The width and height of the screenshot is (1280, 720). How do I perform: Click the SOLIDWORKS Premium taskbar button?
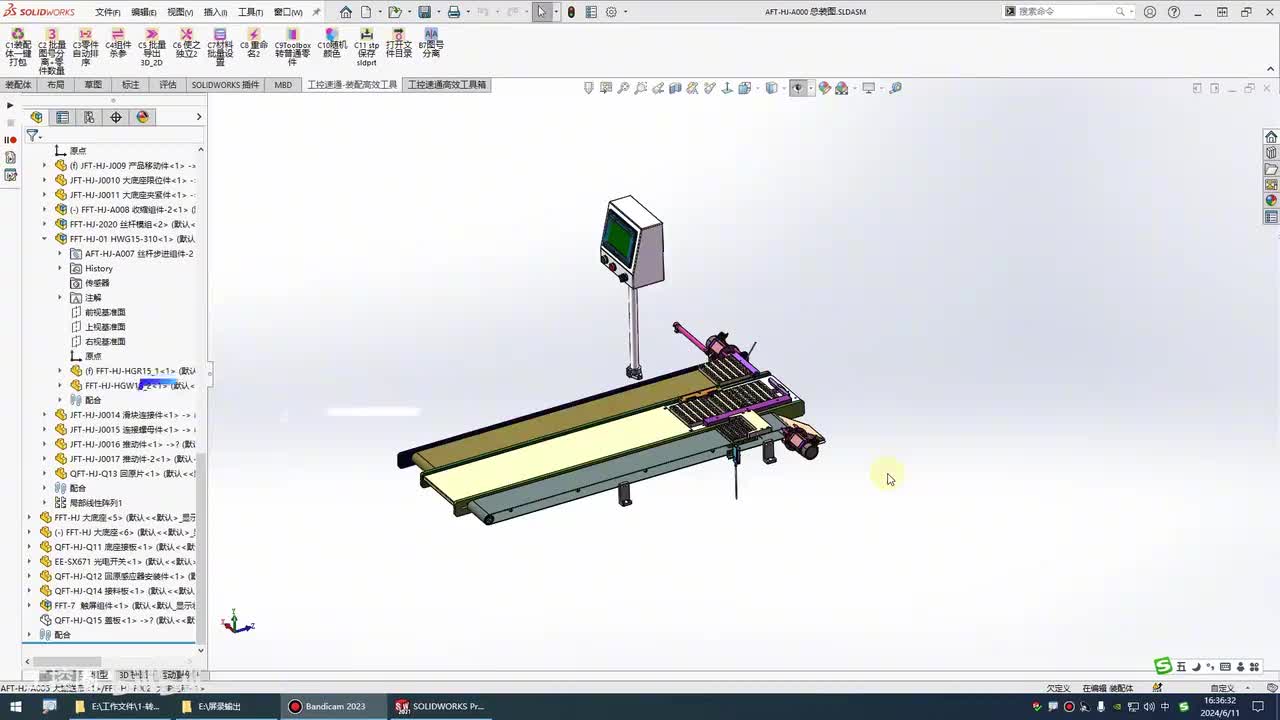(441, 706)
